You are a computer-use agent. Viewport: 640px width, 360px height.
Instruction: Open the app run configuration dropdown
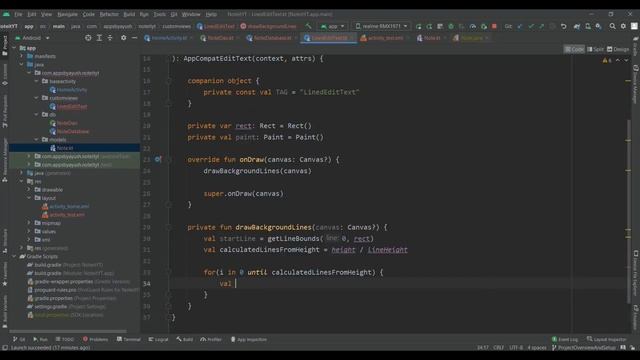333,26
